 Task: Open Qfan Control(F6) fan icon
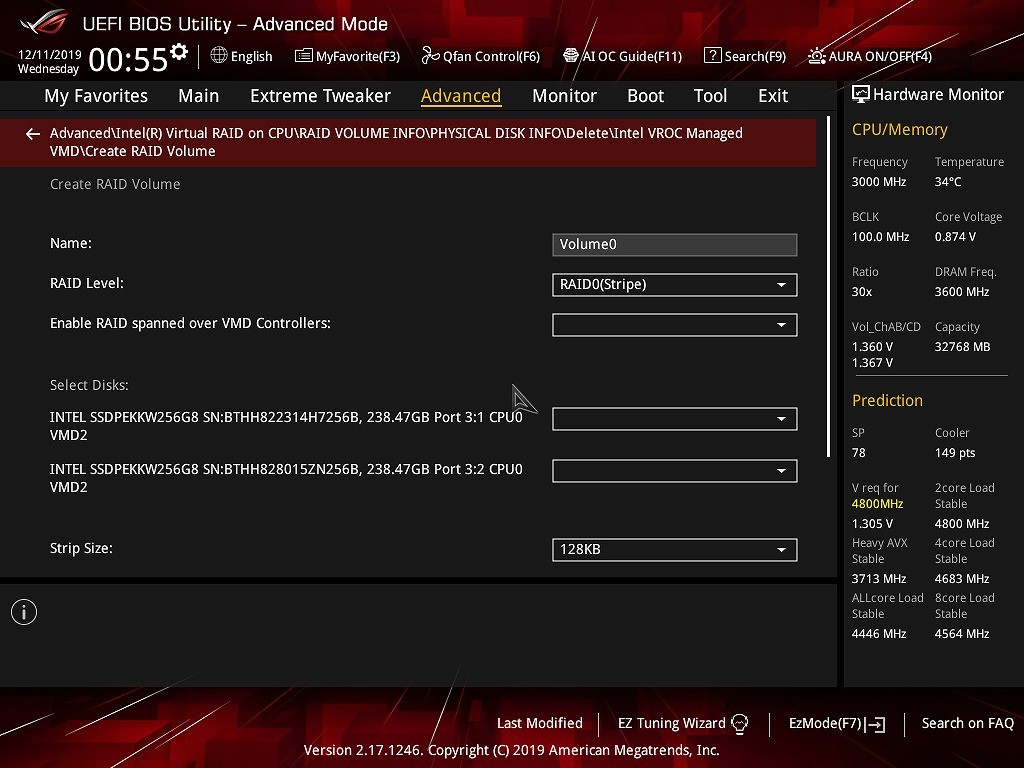coord(430,56)
